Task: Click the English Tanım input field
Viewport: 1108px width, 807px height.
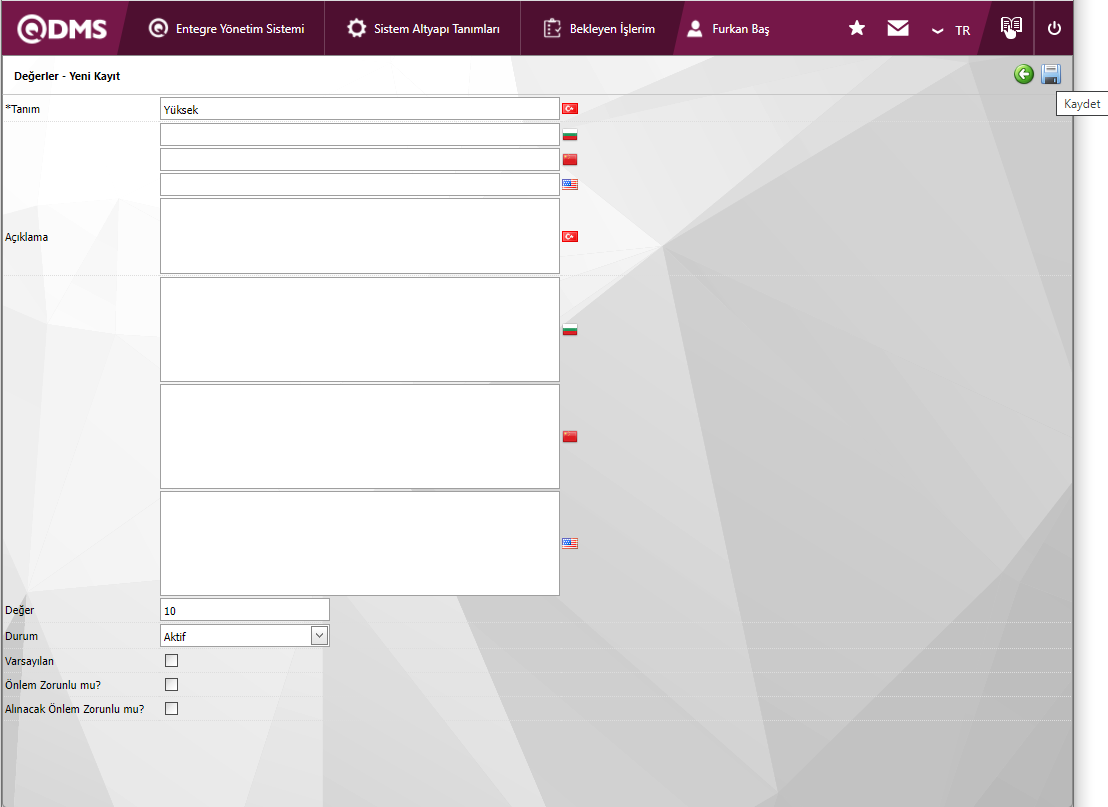Action: [360, 184]
